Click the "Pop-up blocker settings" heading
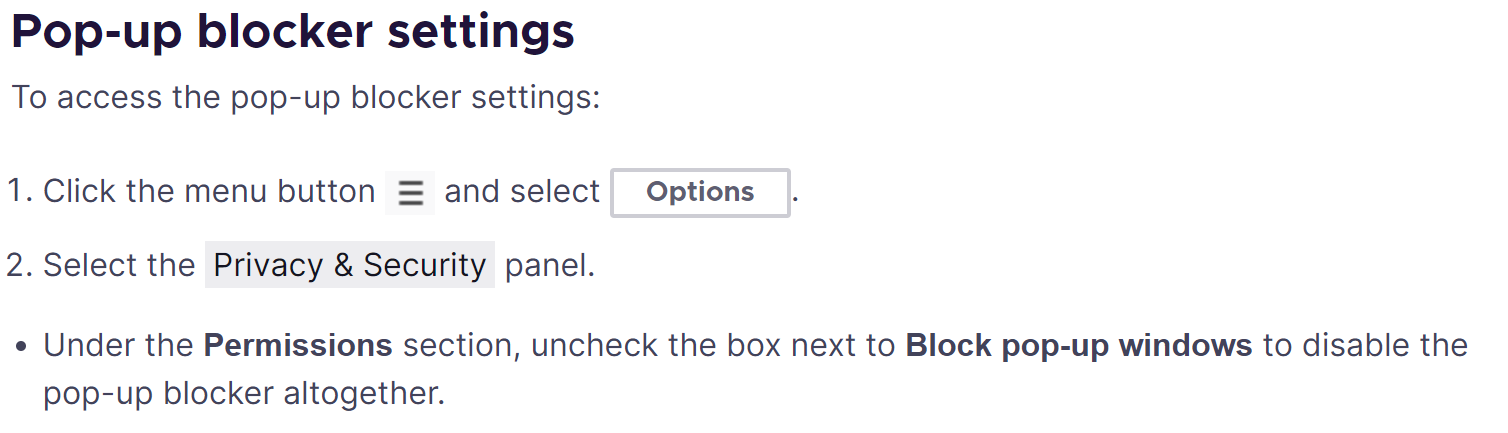Viewport: 1508px width, 433px height. (x=293, y=32)
